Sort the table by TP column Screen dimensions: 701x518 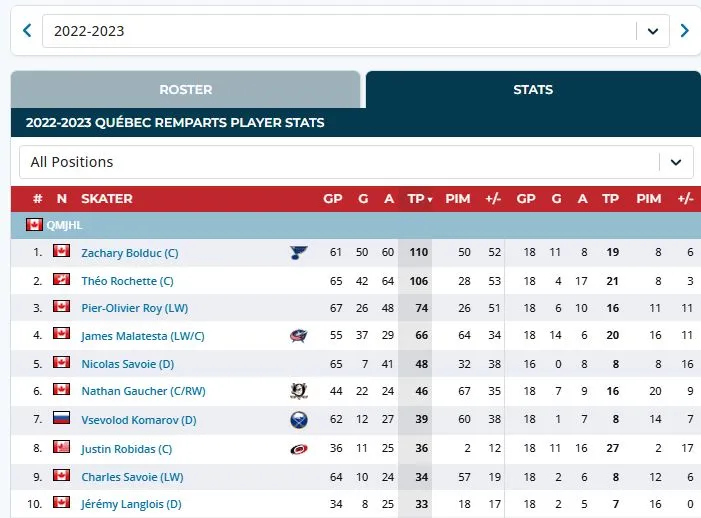coord(419,199)
